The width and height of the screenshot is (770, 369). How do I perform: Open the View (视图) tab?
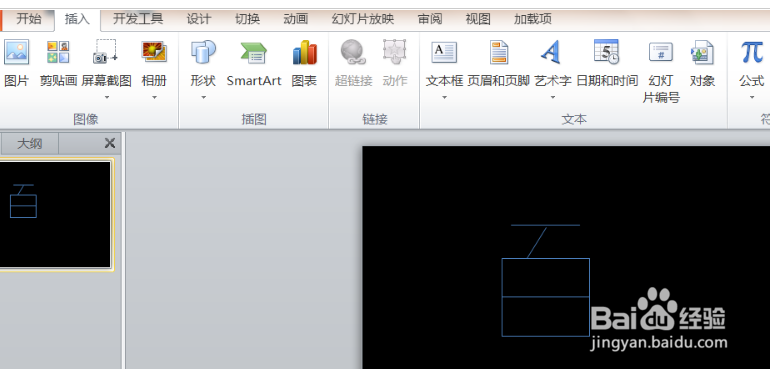[x=478, y=19]
